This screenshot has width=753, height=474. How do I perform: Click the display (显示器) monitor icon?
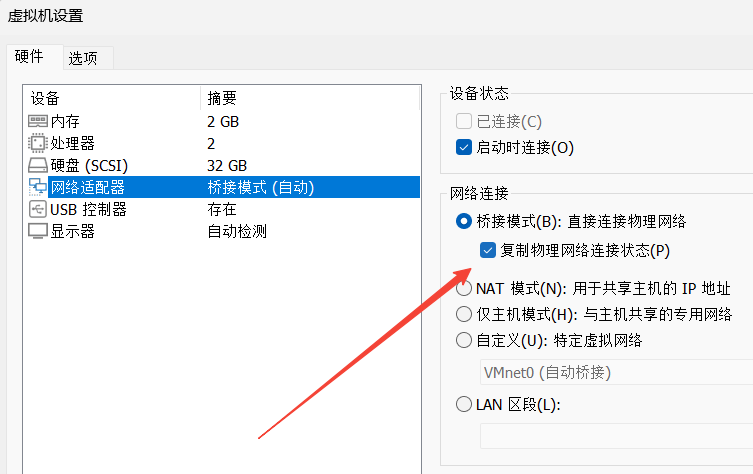click(37, 231)
